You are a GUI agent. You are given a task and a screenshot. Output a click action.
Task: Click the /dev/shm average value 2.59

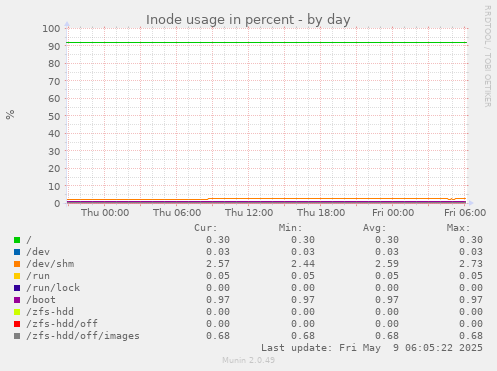(387, 264)
